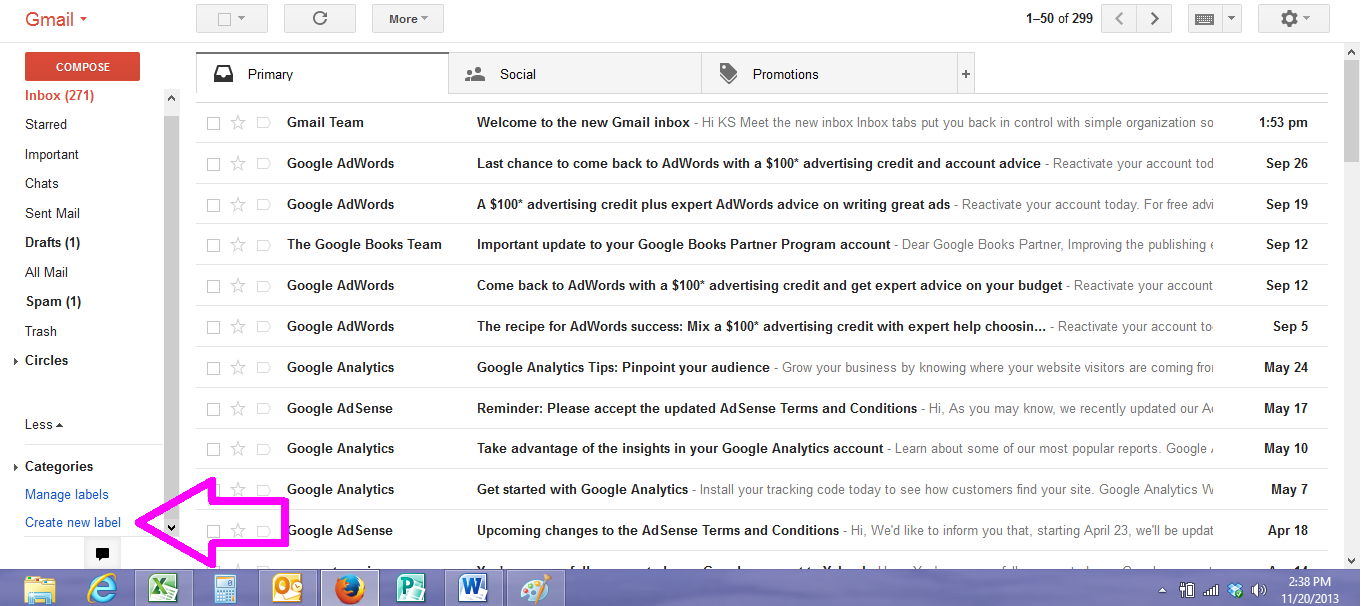Open Windows Explorer from taskbar

pos(39,589)
